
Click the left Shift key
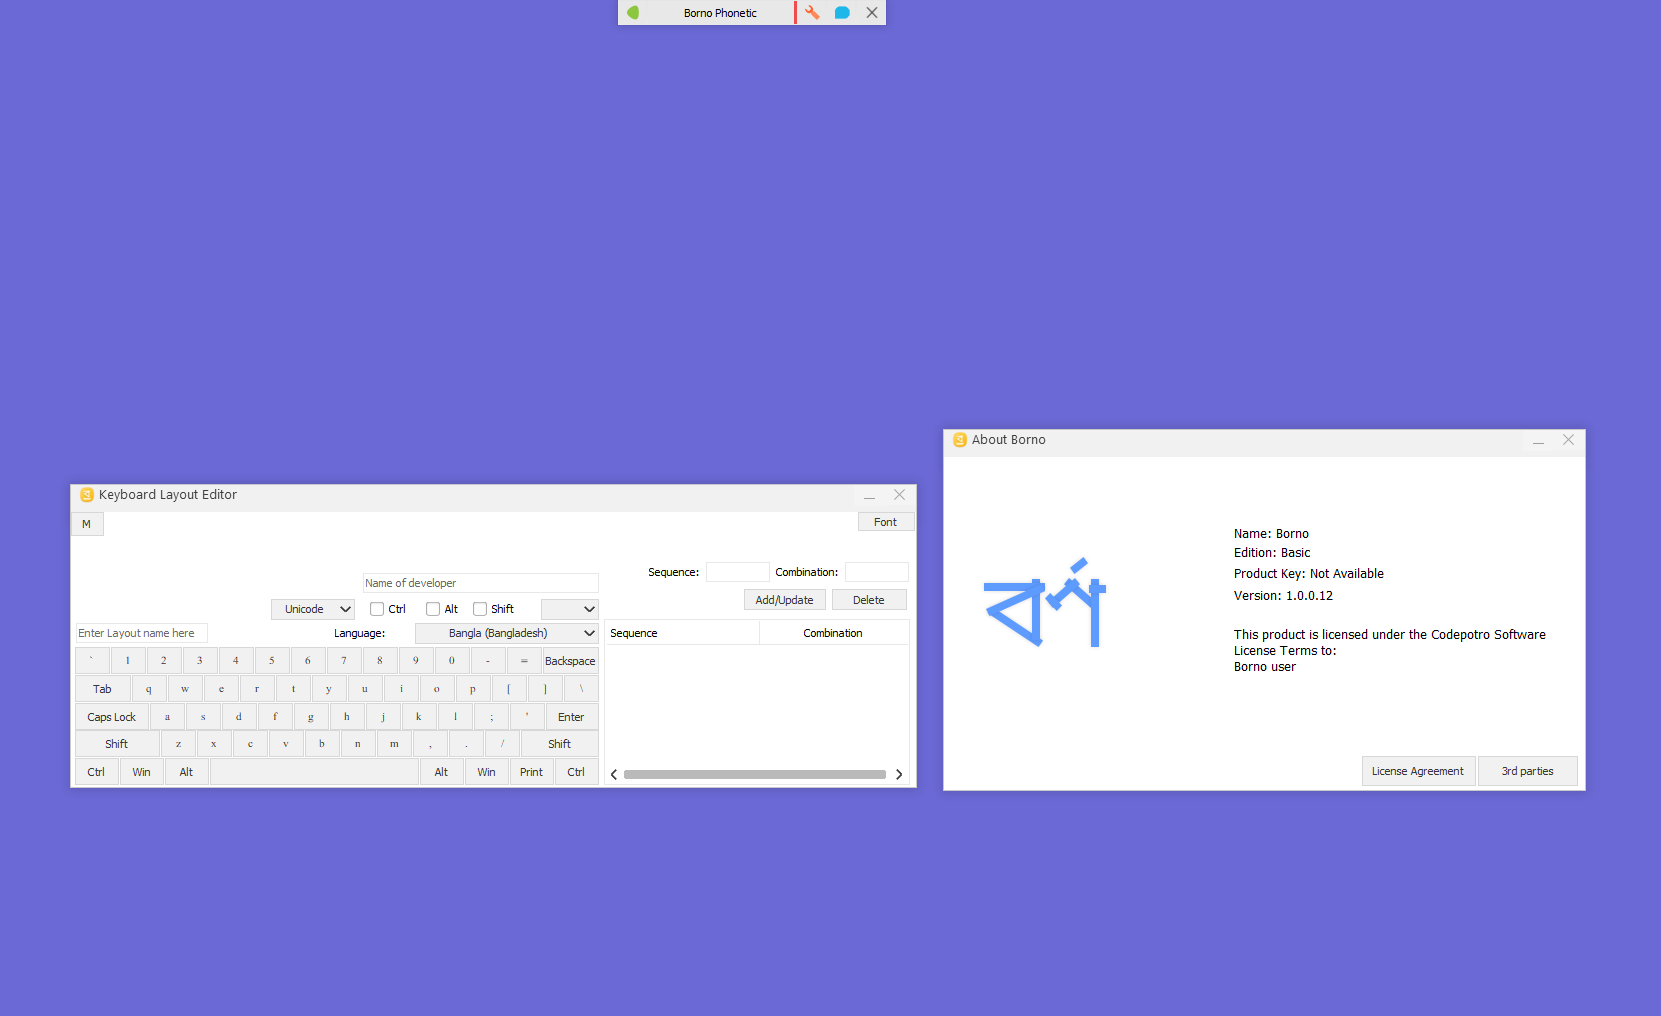(x=117, y=744)
